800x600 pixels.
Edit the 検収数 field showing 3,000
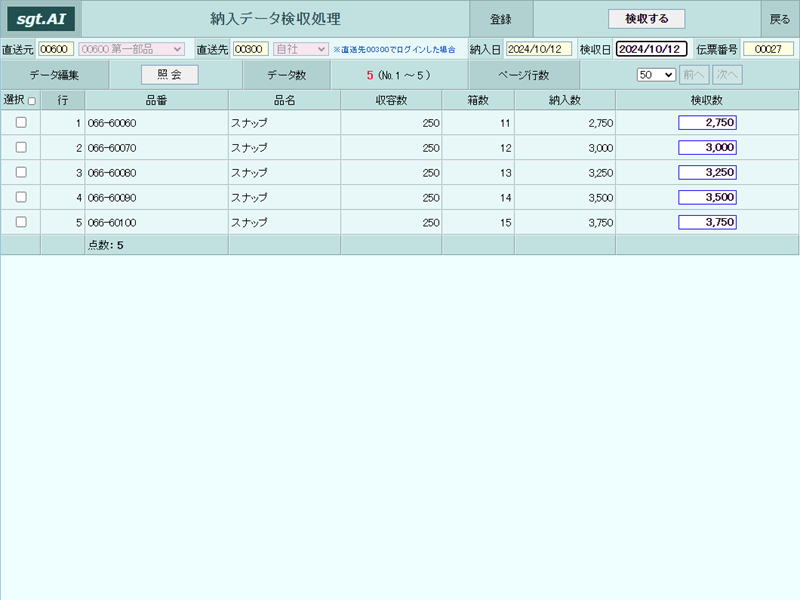click(707, 147)
